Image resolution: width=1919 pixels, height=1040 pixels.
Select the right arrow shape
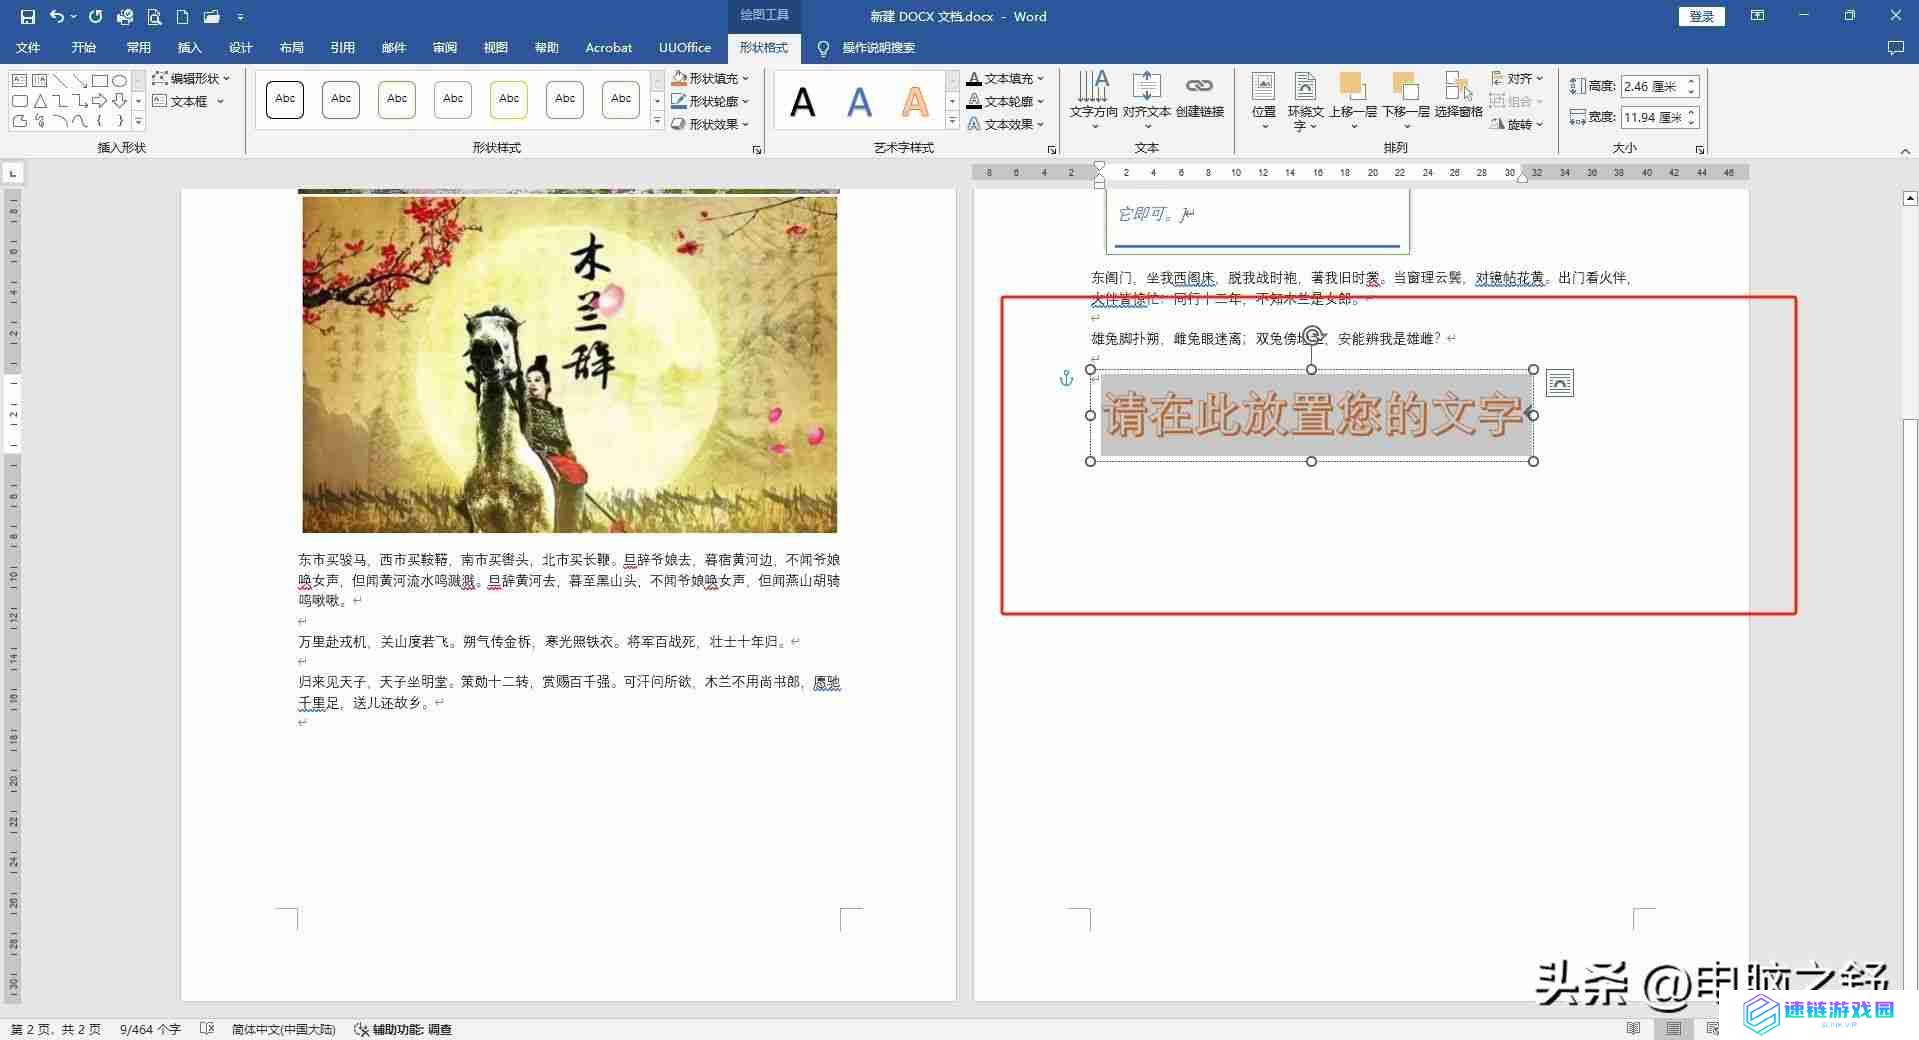(99, 101)
